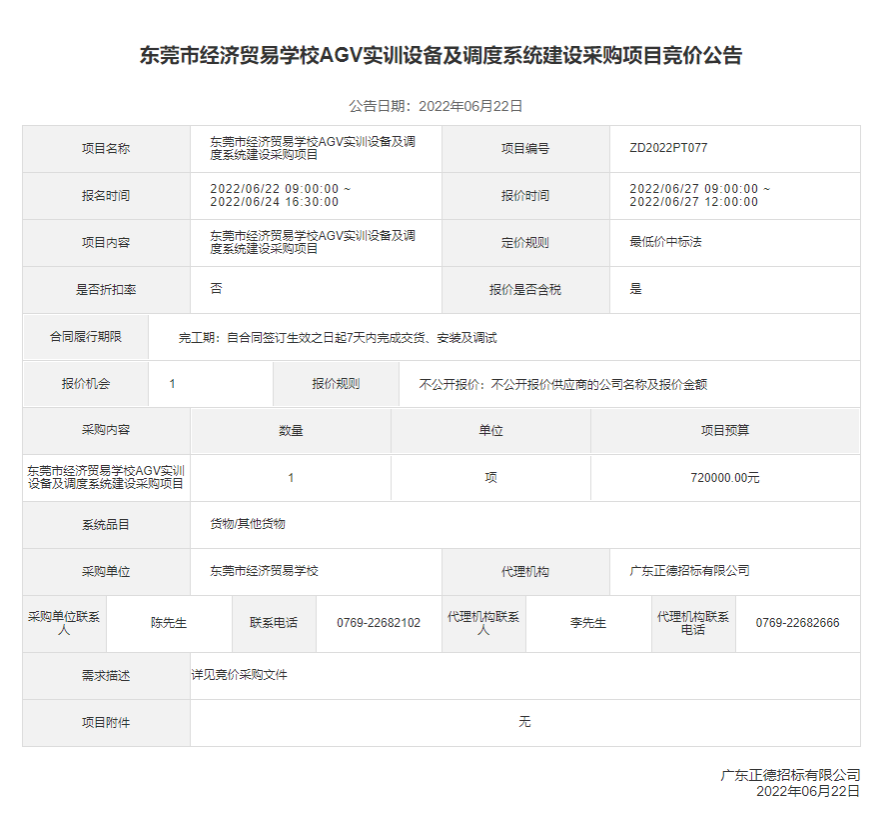Click the 报价规则 label cell
The height and width of the screenshot is (816, 896).
coord(336,384)
